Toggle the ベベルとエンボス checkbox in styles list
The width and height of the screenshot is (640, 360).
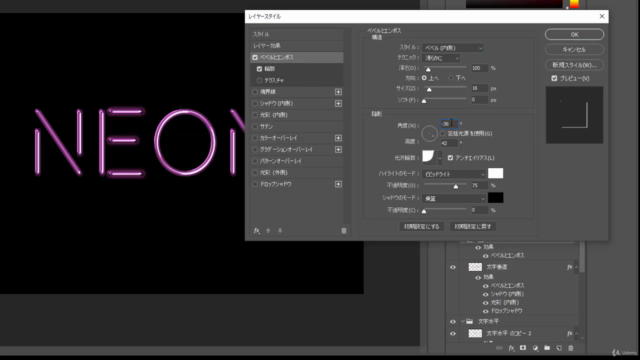(255, 58)
